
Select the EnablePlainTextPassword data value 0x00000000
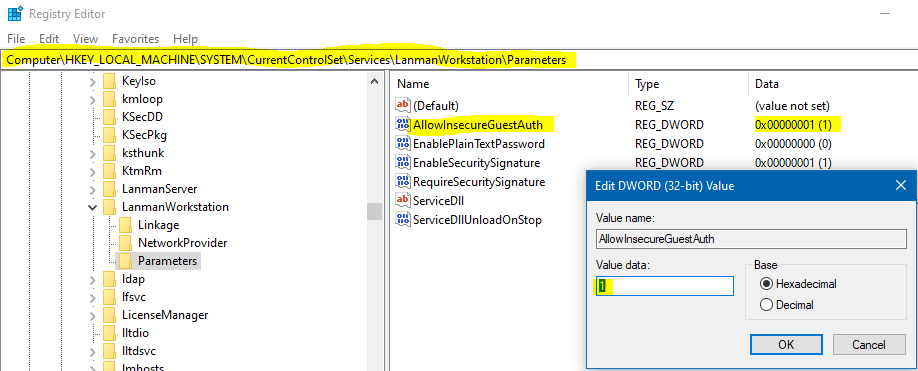[x=793, y=143]
